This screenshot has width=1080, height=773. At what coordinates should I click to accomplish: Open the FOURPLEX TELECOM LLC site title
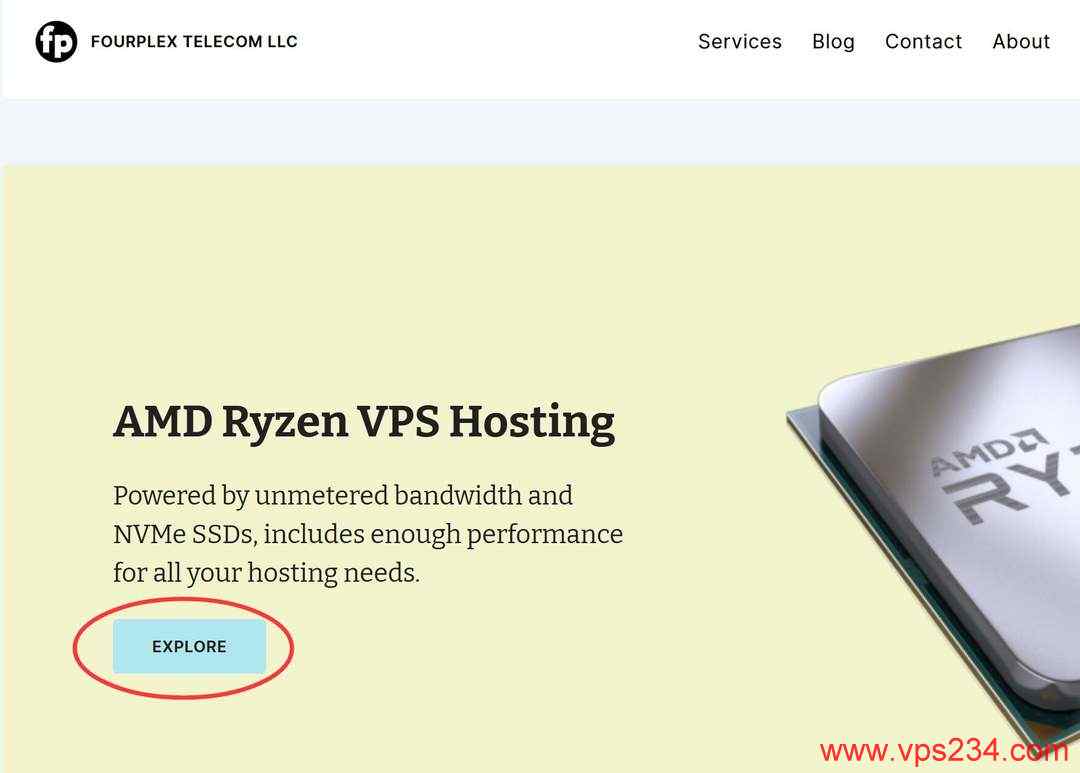(194, 41)
